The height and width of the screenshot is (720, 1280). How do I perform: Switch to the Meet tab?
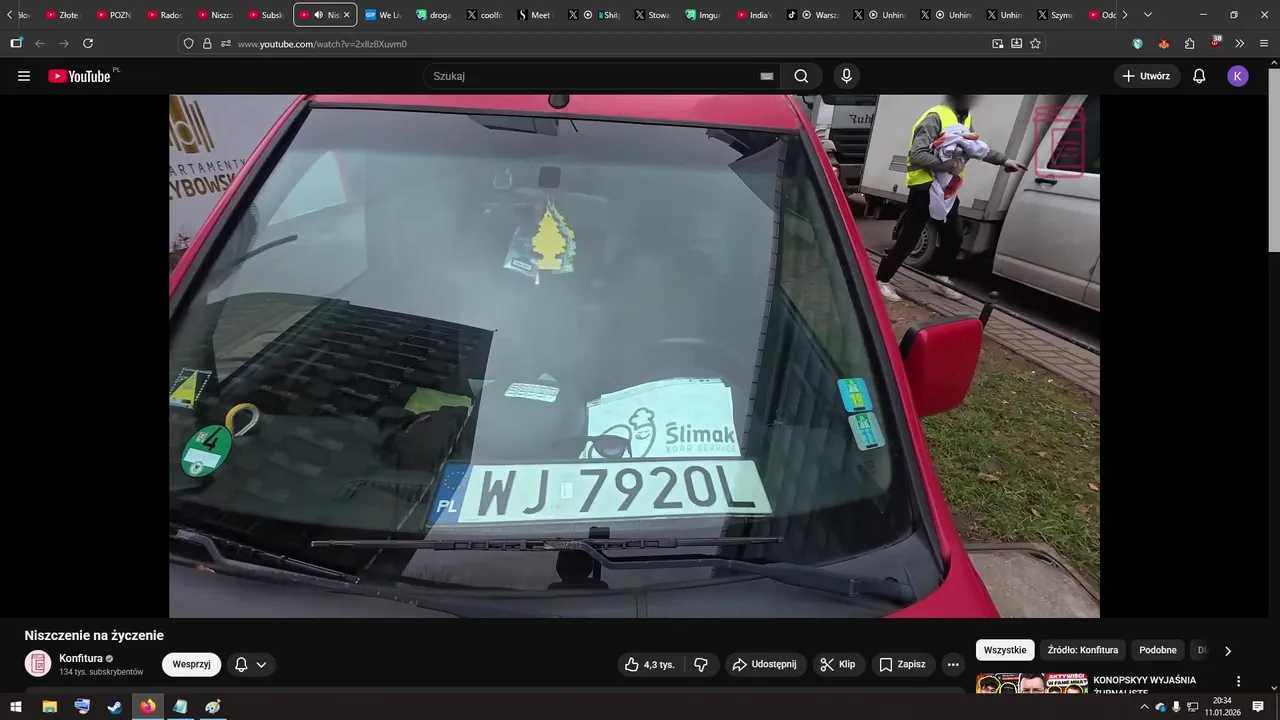click(537, 15)
